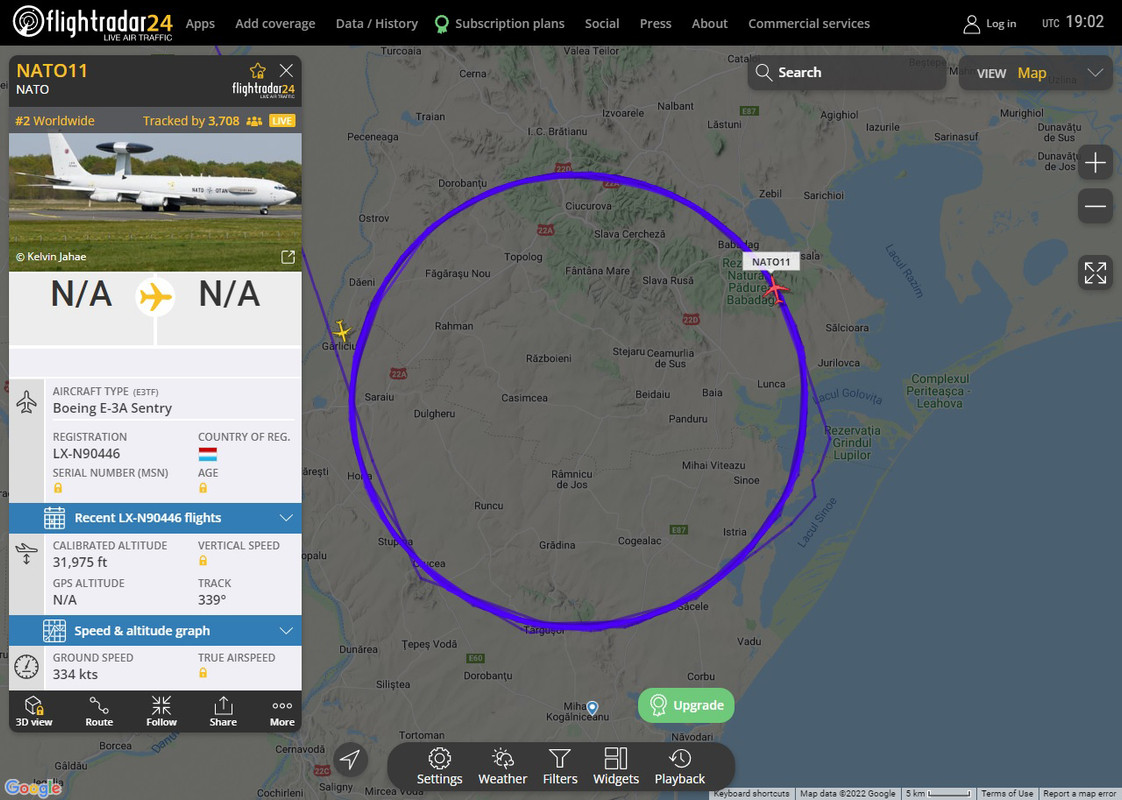The image size is (1122, 800).
Task: Click the Search flights field
Action: tap(847, 72)
